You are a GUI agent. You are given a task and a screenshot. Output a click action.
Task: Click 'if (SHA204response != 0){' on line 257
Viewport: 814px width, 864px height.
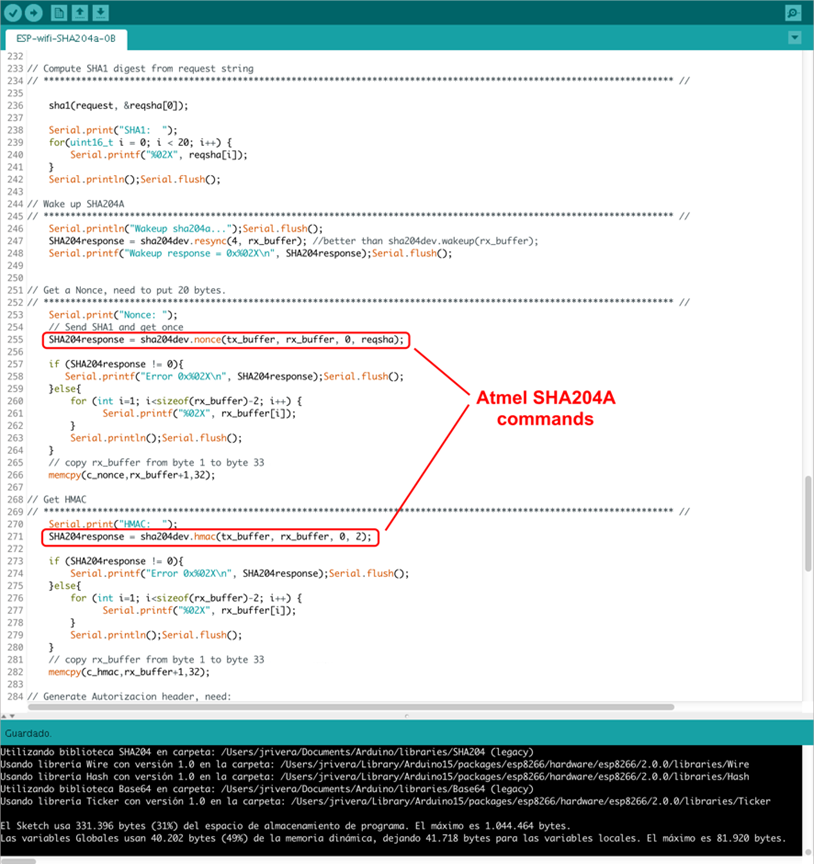116,364
